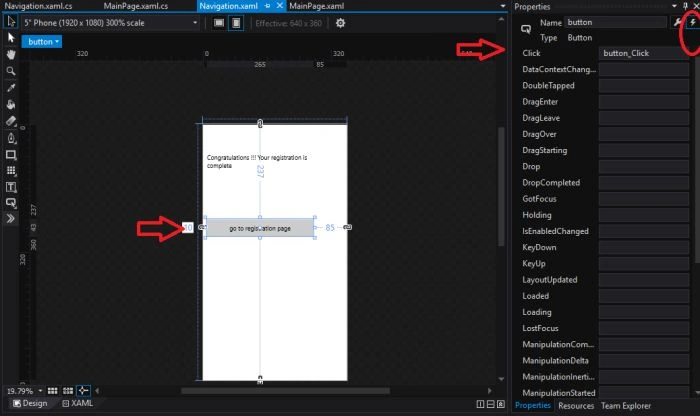
Task: Open the Assets double-chevron panel
Action: tap(11, 219)
